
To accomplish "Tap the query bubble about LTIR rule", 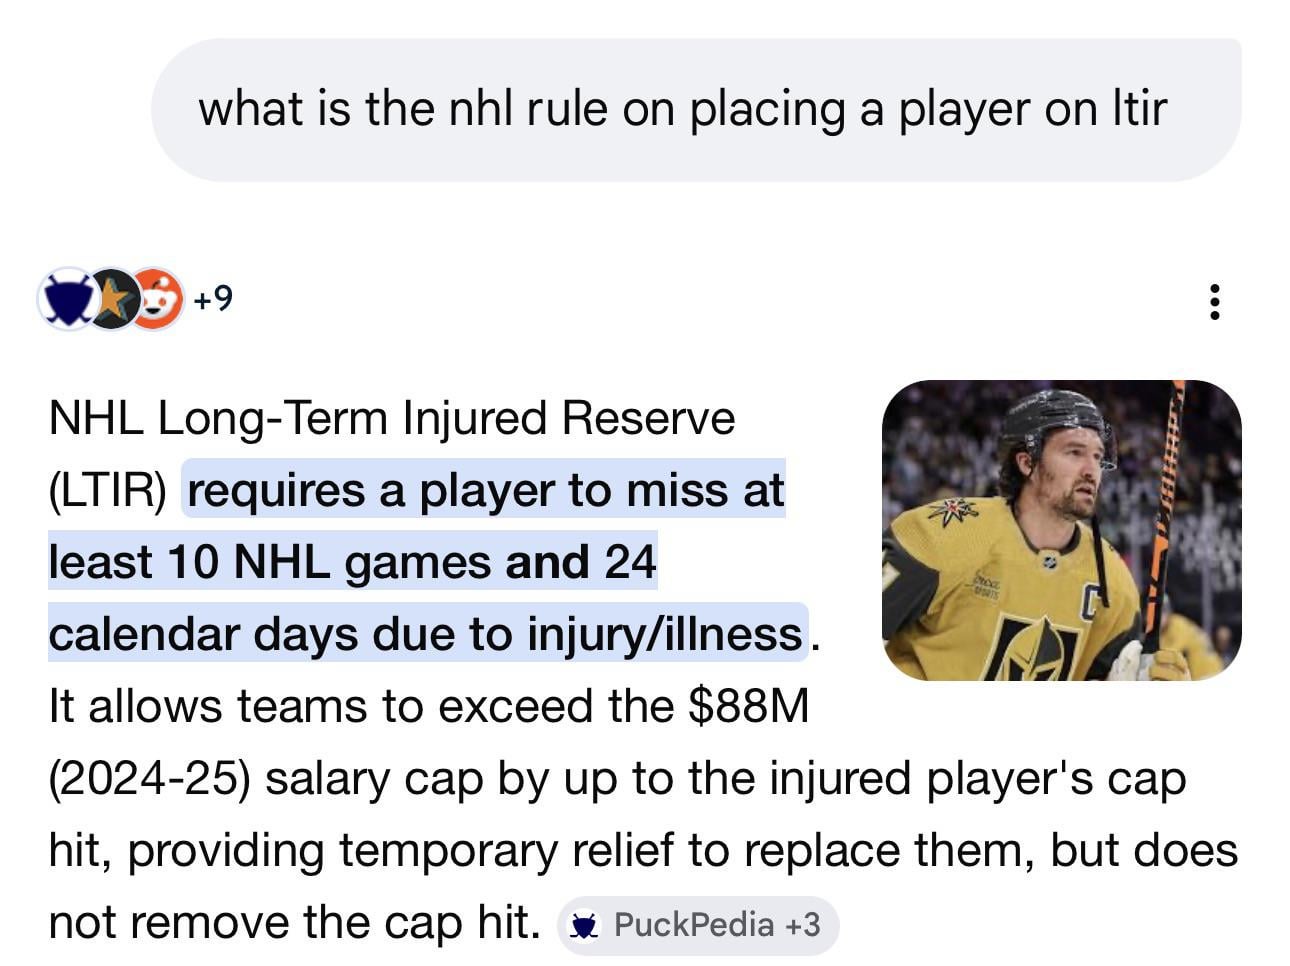I will (x=682, y=109).
